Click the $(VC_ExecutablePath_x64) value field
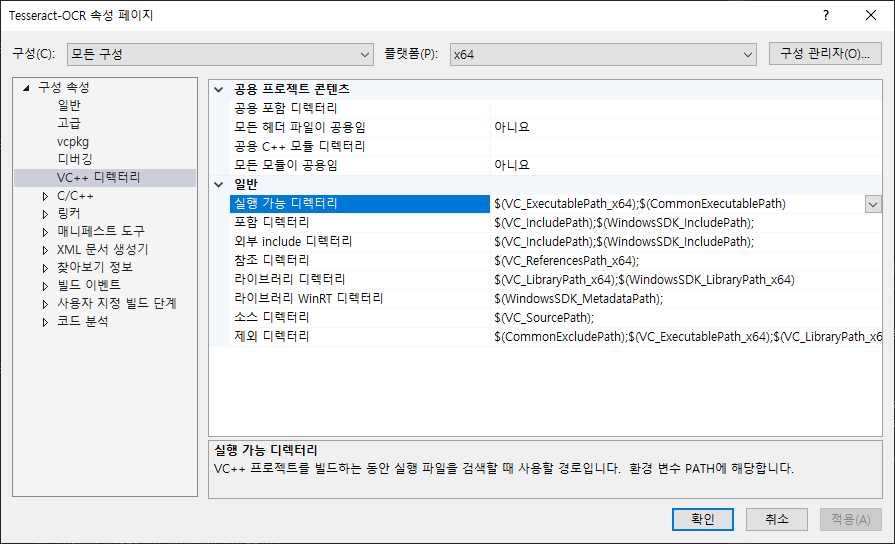 tap(678, 204)
